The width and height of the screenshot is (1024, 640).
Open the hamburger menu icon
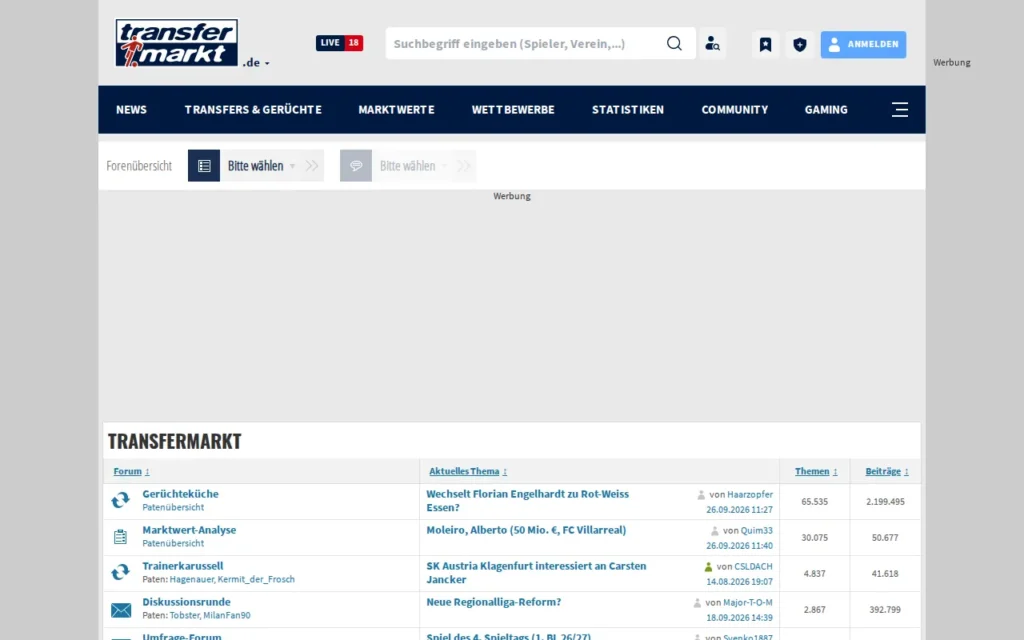[900, 109]
